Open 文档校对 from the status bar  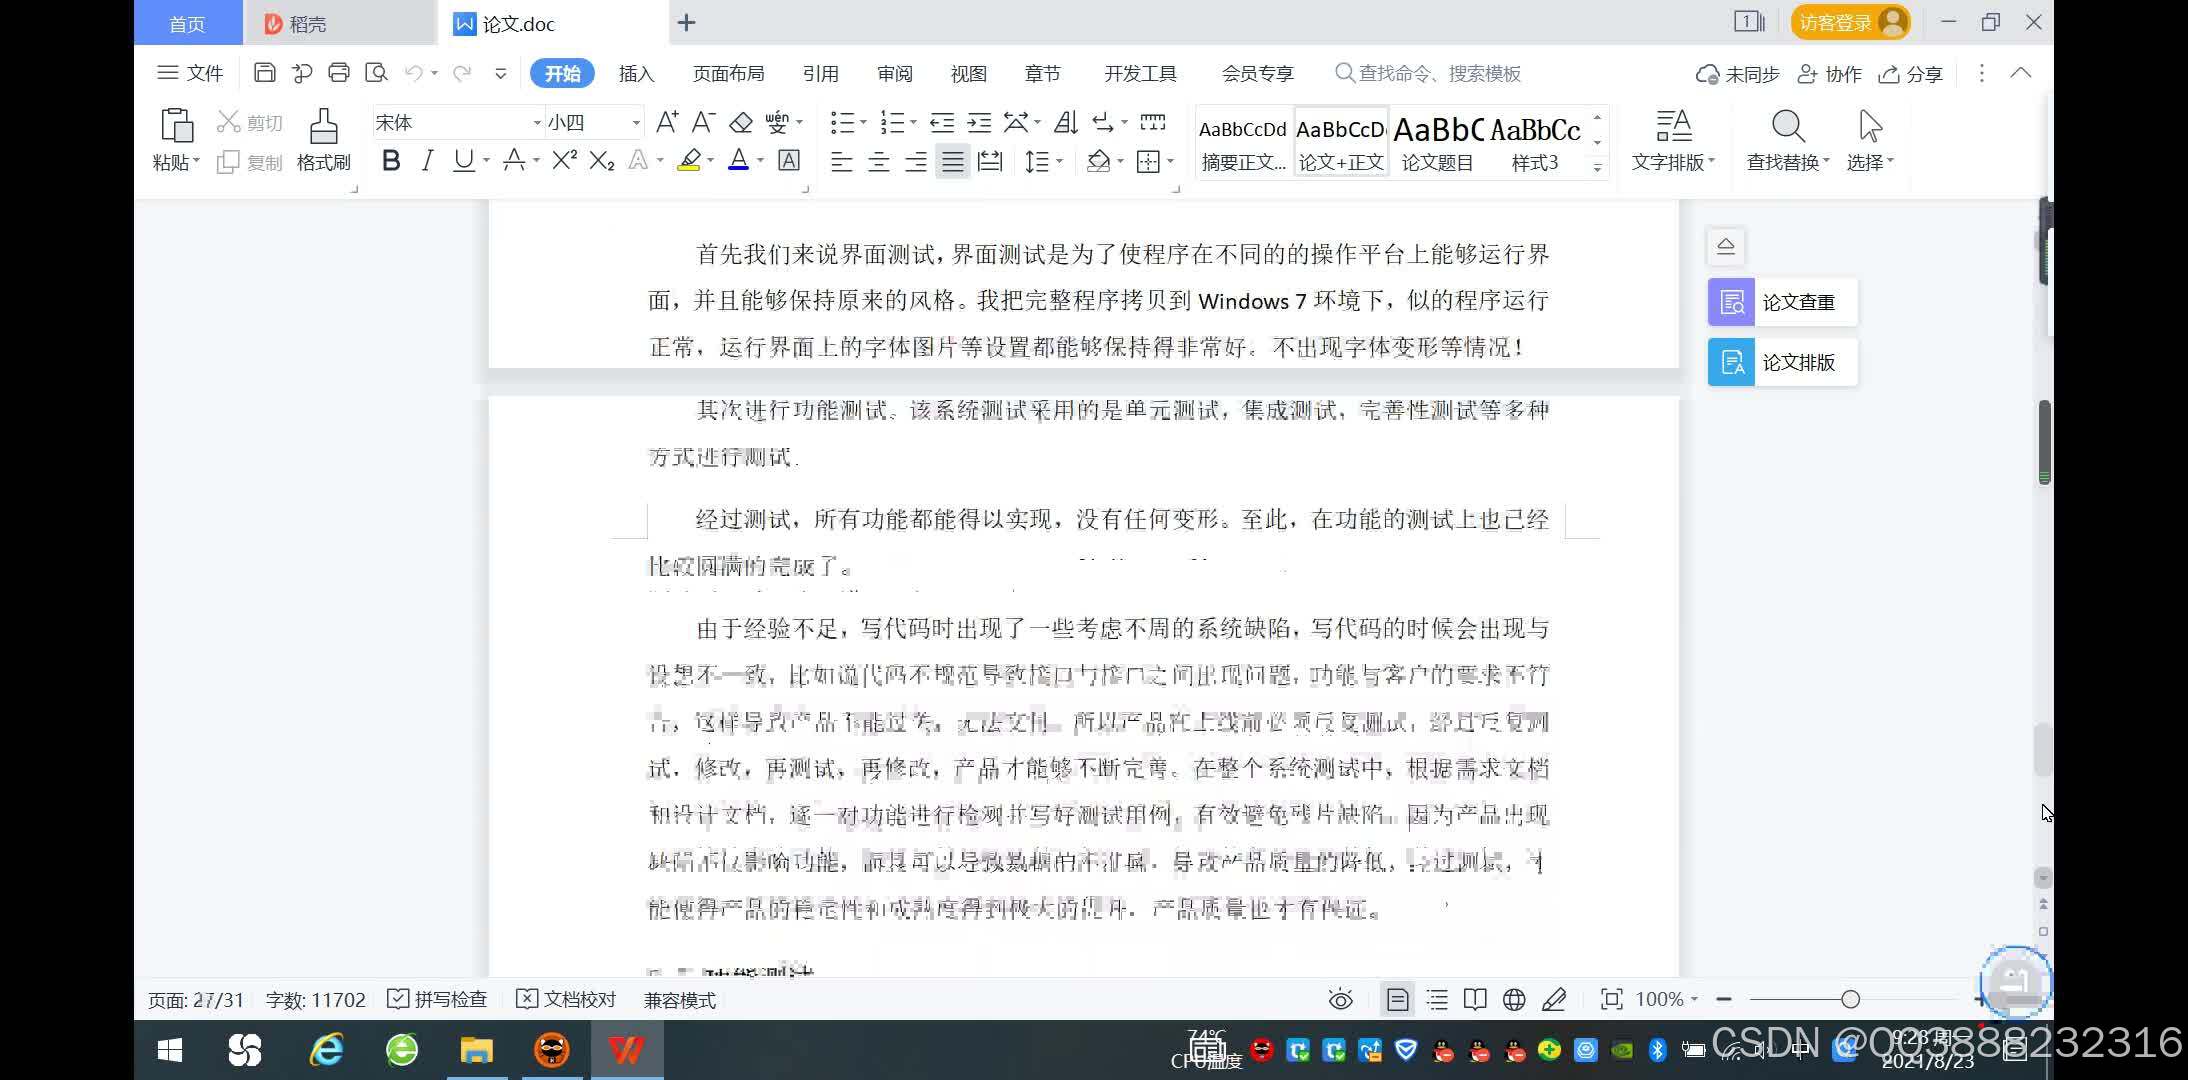[564, 999]
